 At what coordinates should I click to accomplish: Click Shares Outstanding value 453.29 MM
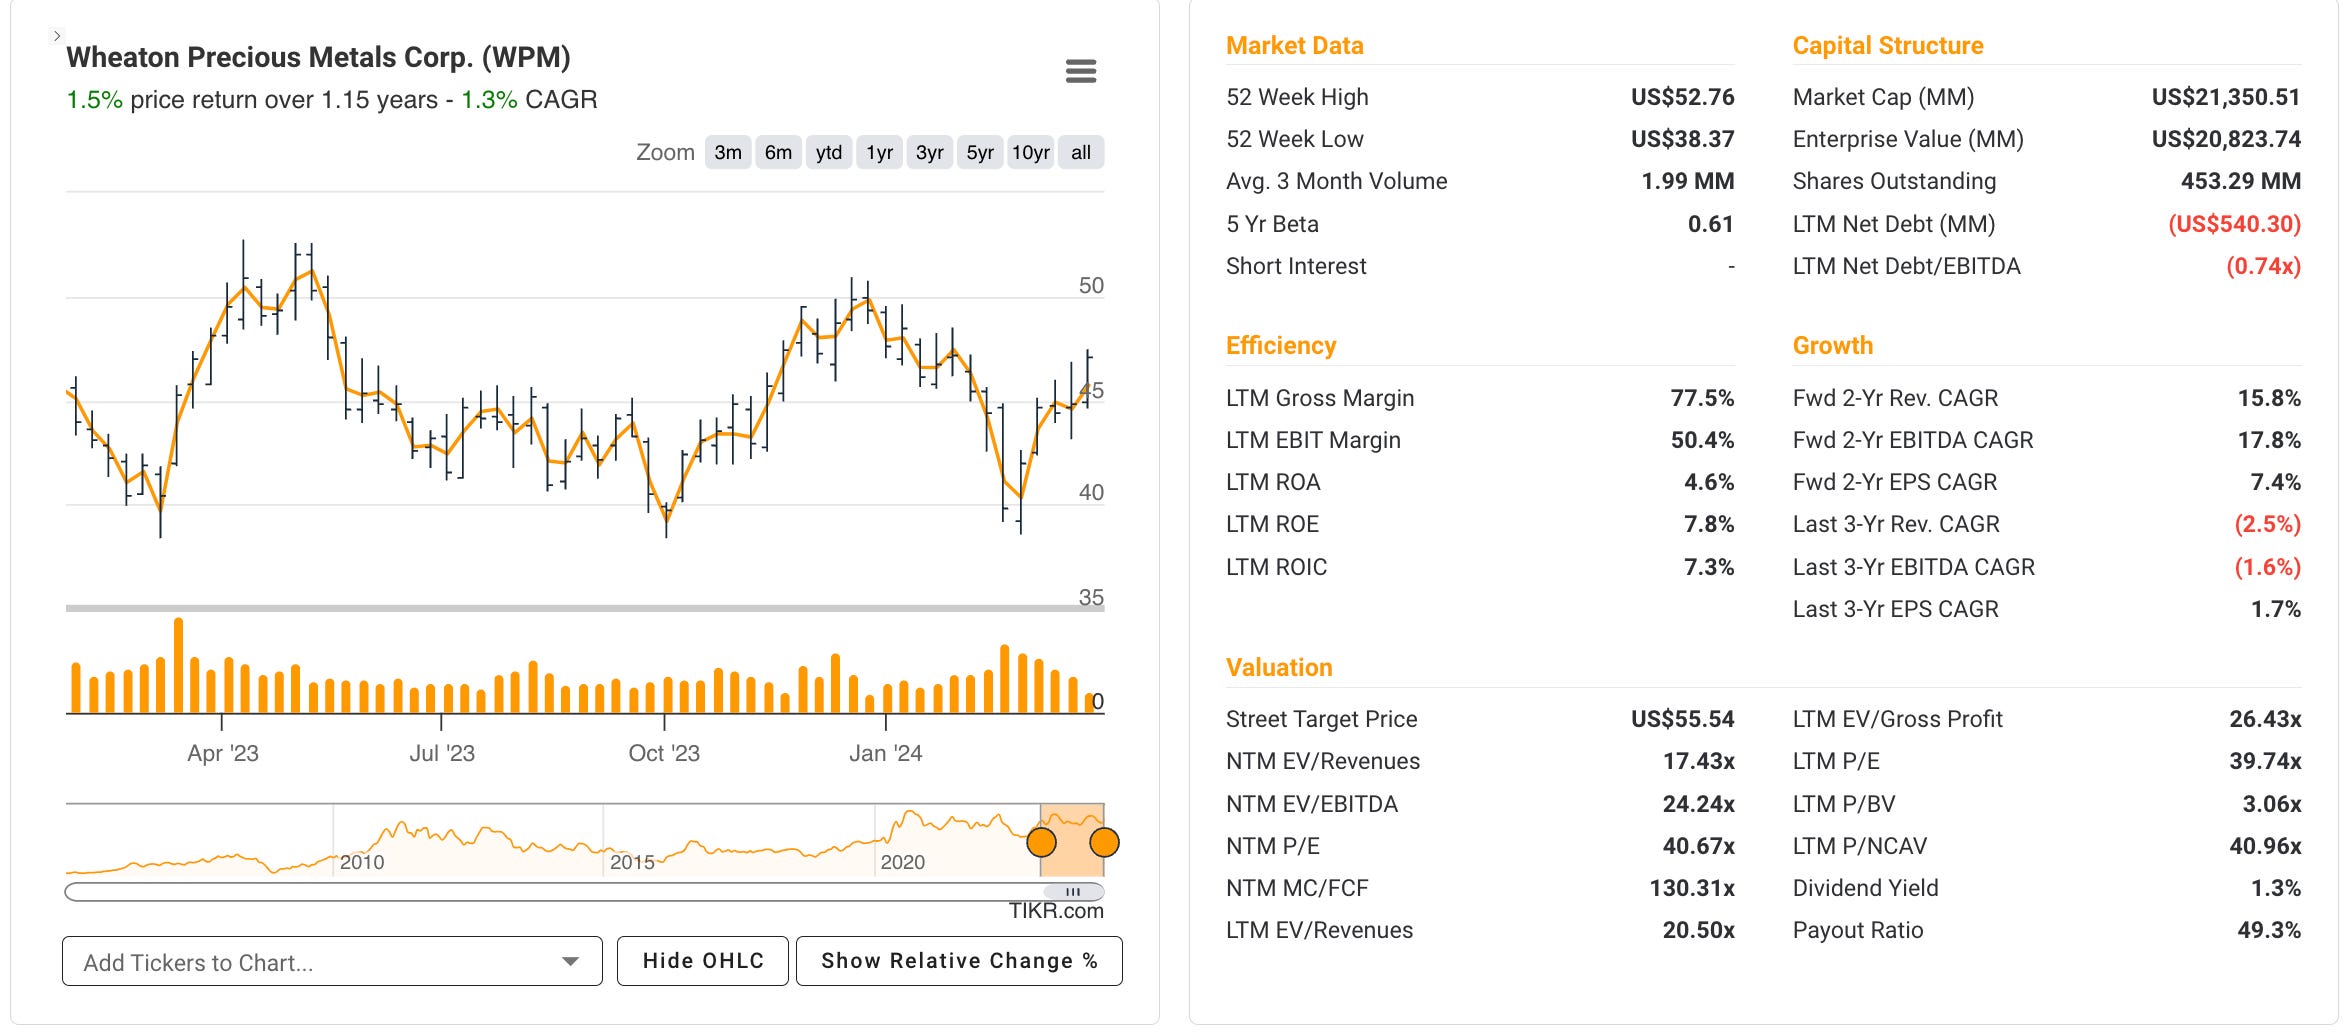tap(2240, 181)
